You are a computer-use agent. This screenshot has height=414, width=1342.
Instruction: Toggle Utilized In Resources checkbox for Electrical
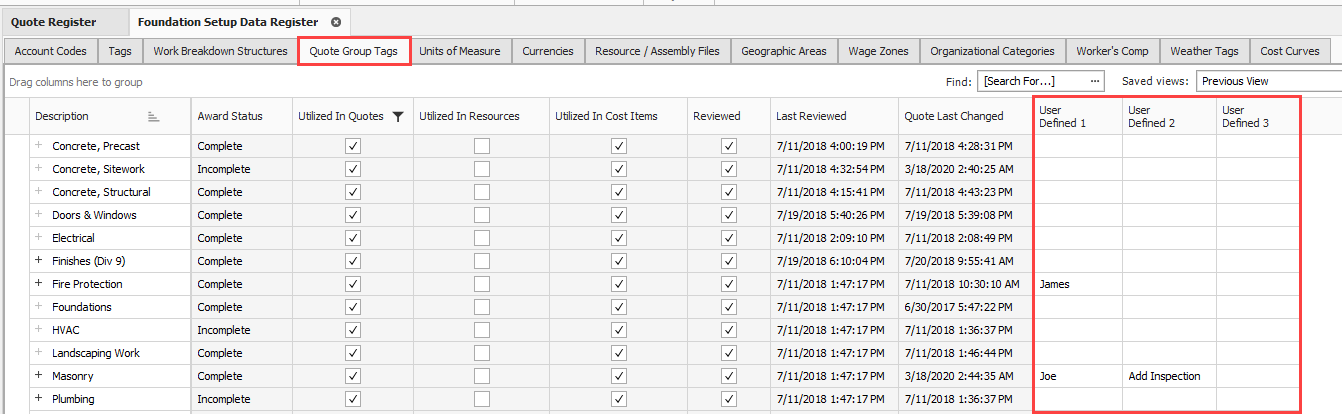tap(482, 238)
